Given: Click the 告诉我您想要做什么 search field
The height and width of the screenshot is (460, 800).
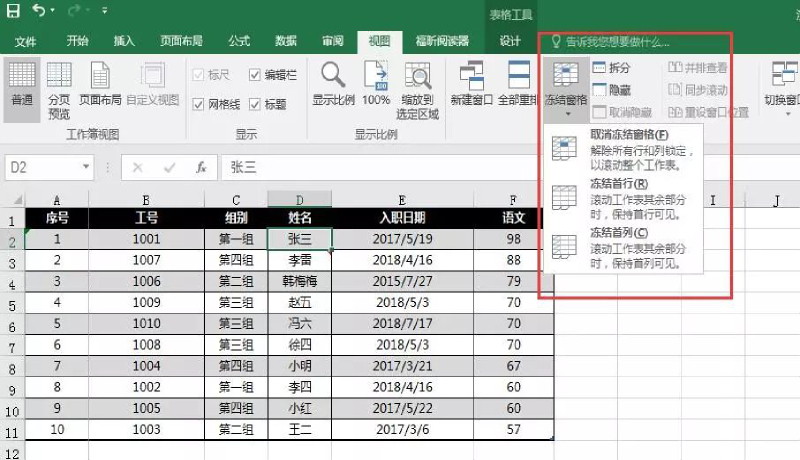Looking at the screenshot, I should [x=617, y=42].
